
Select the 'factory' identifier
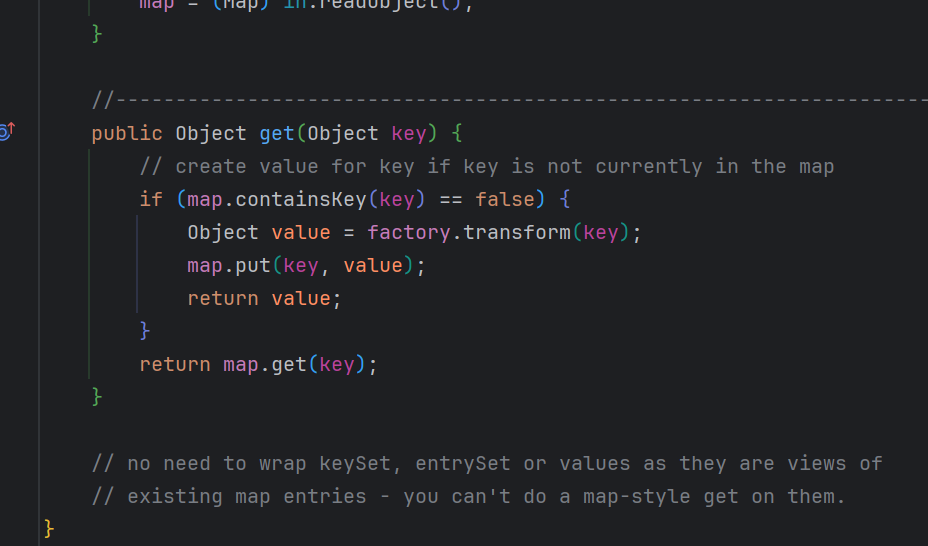(403, 233)
